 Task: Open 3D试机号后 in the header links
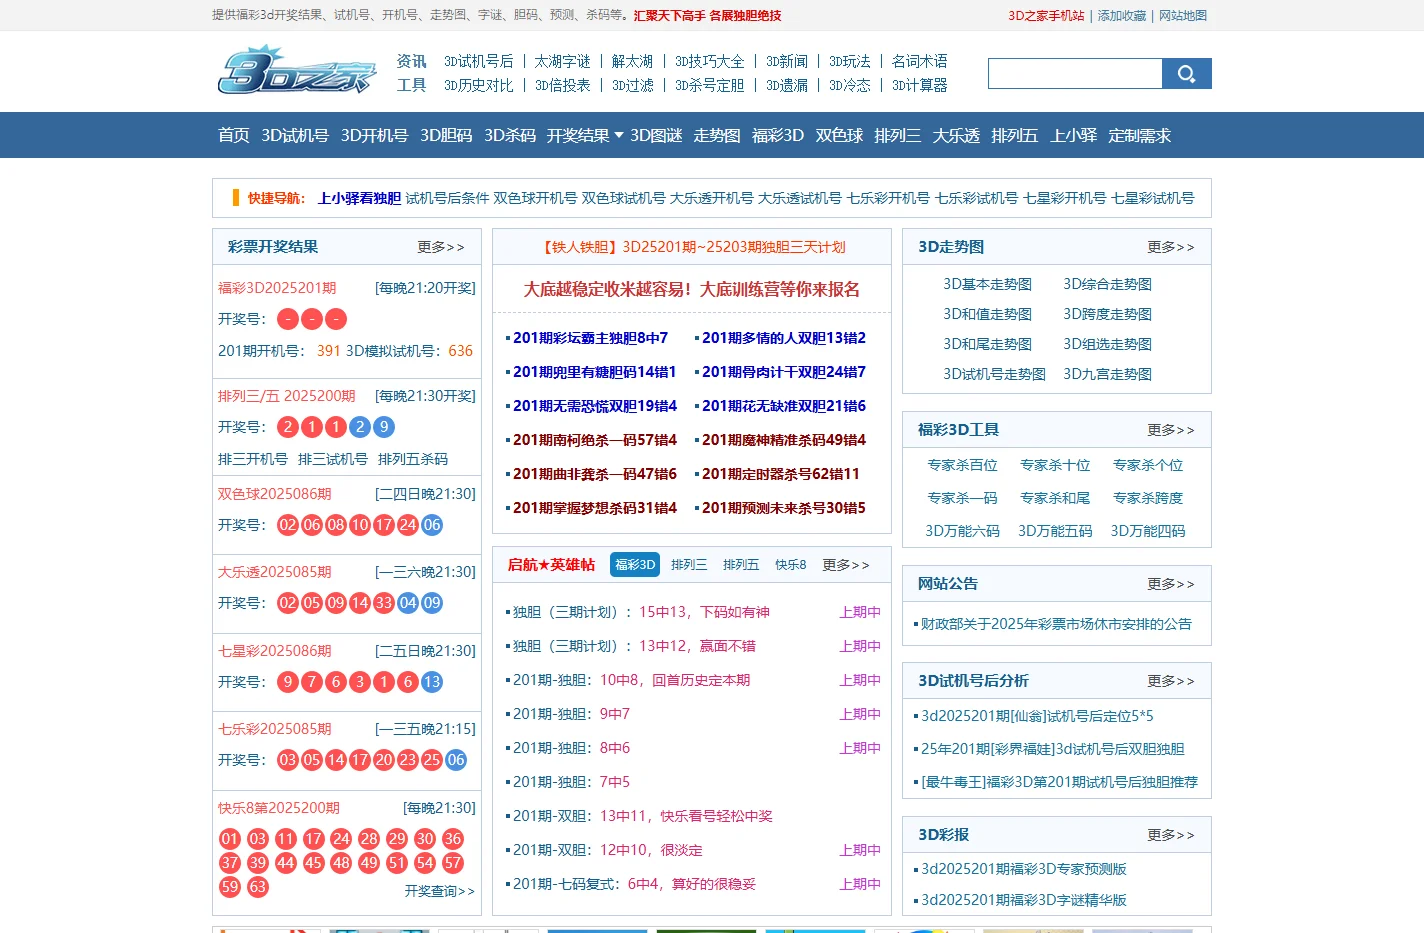click(478, 62)
